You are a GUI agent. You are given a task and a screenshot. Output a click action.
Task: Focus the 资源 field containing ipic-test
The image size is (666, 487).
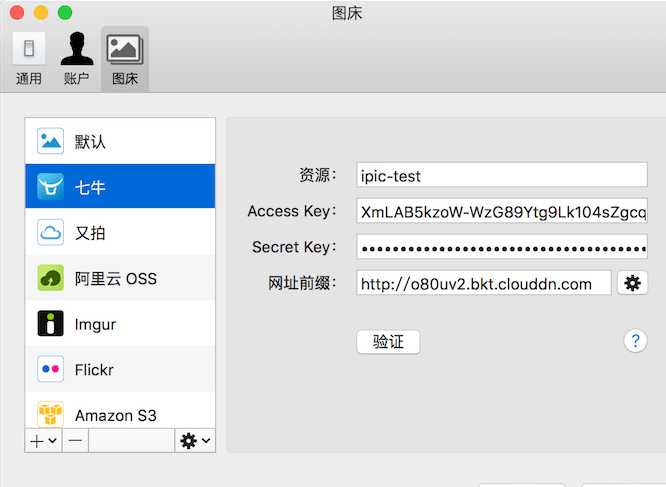point(502,175)
